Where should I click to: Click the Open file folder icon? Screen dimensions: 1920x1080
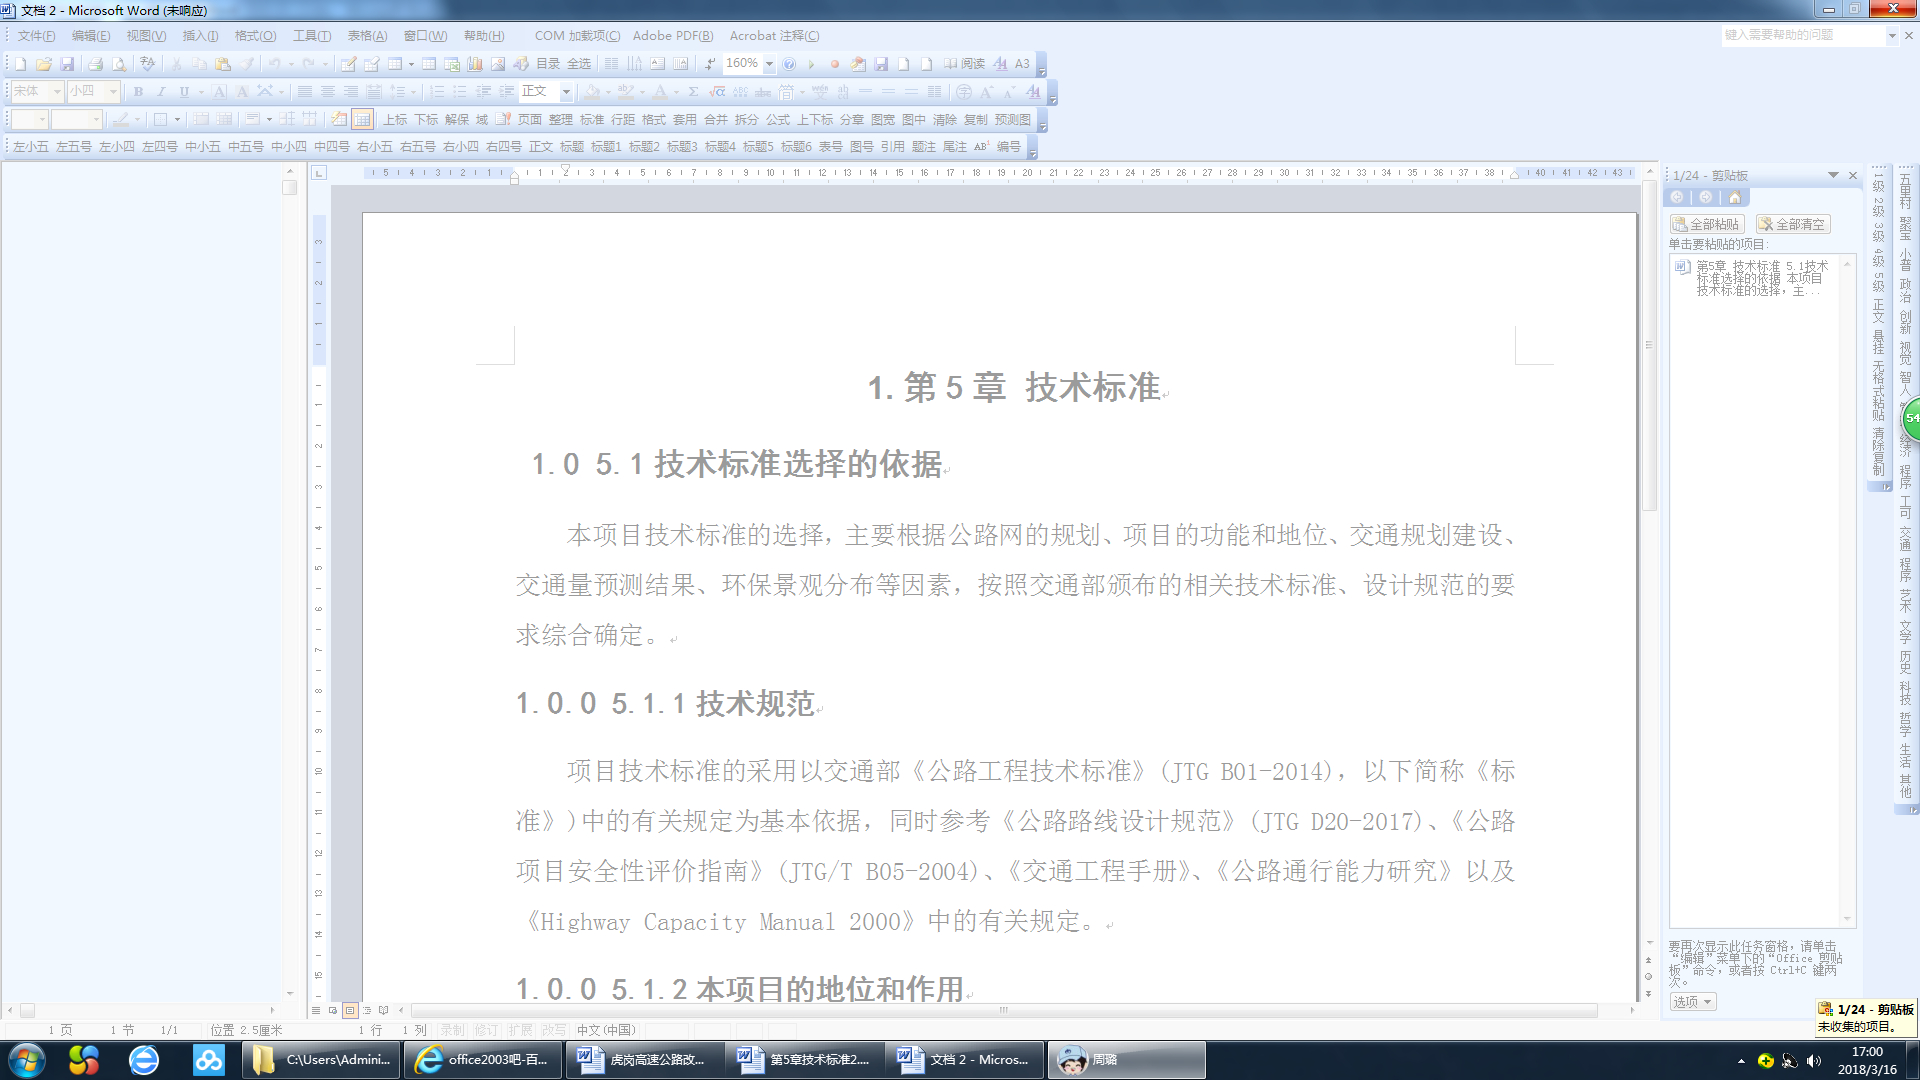[44, 64]
